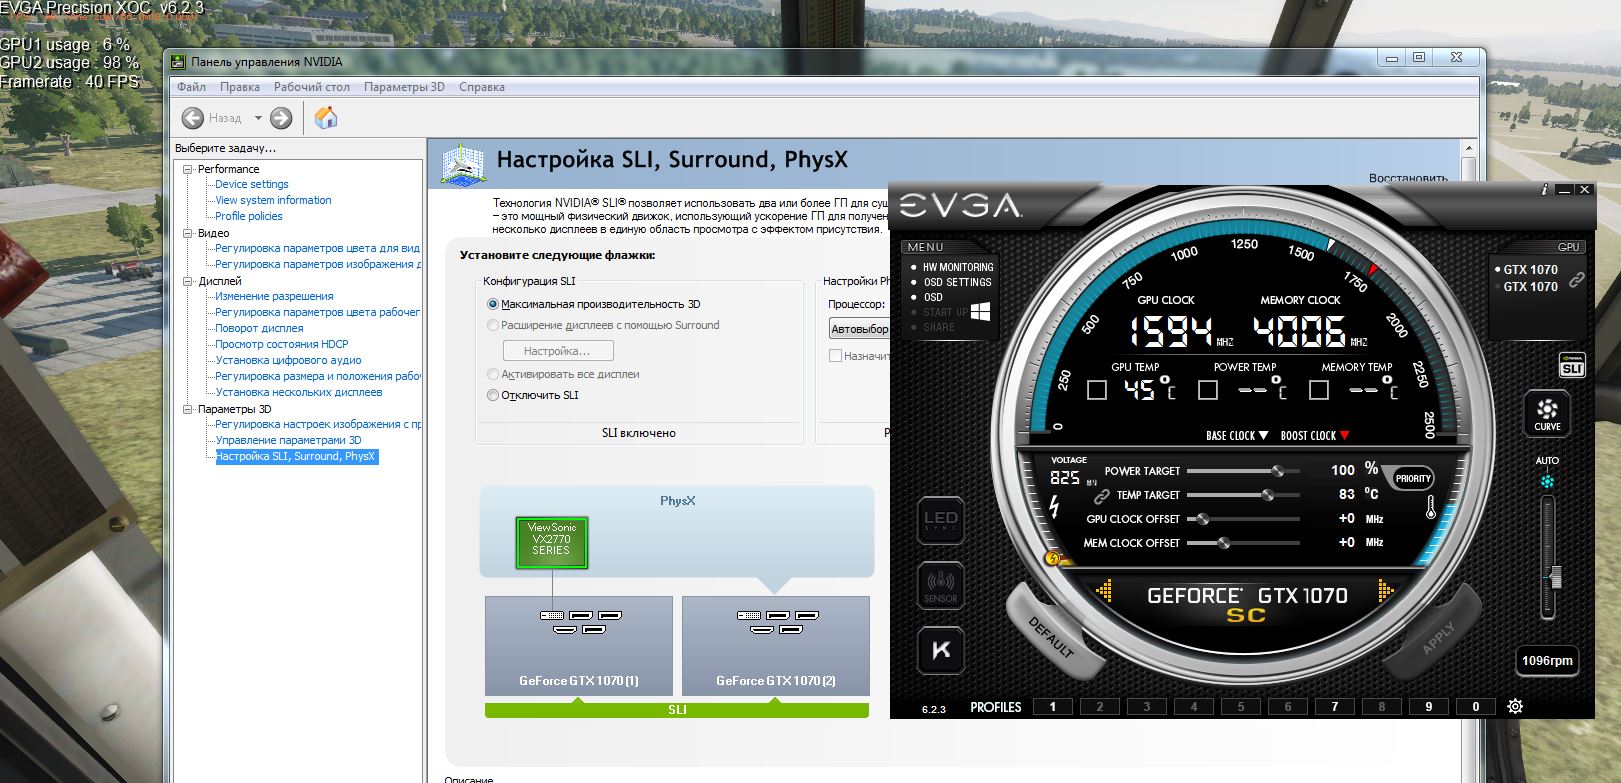This screenshot has width=1621, height=783.
Task: Open the Файл menu
Action: click(x=191, y=87)
